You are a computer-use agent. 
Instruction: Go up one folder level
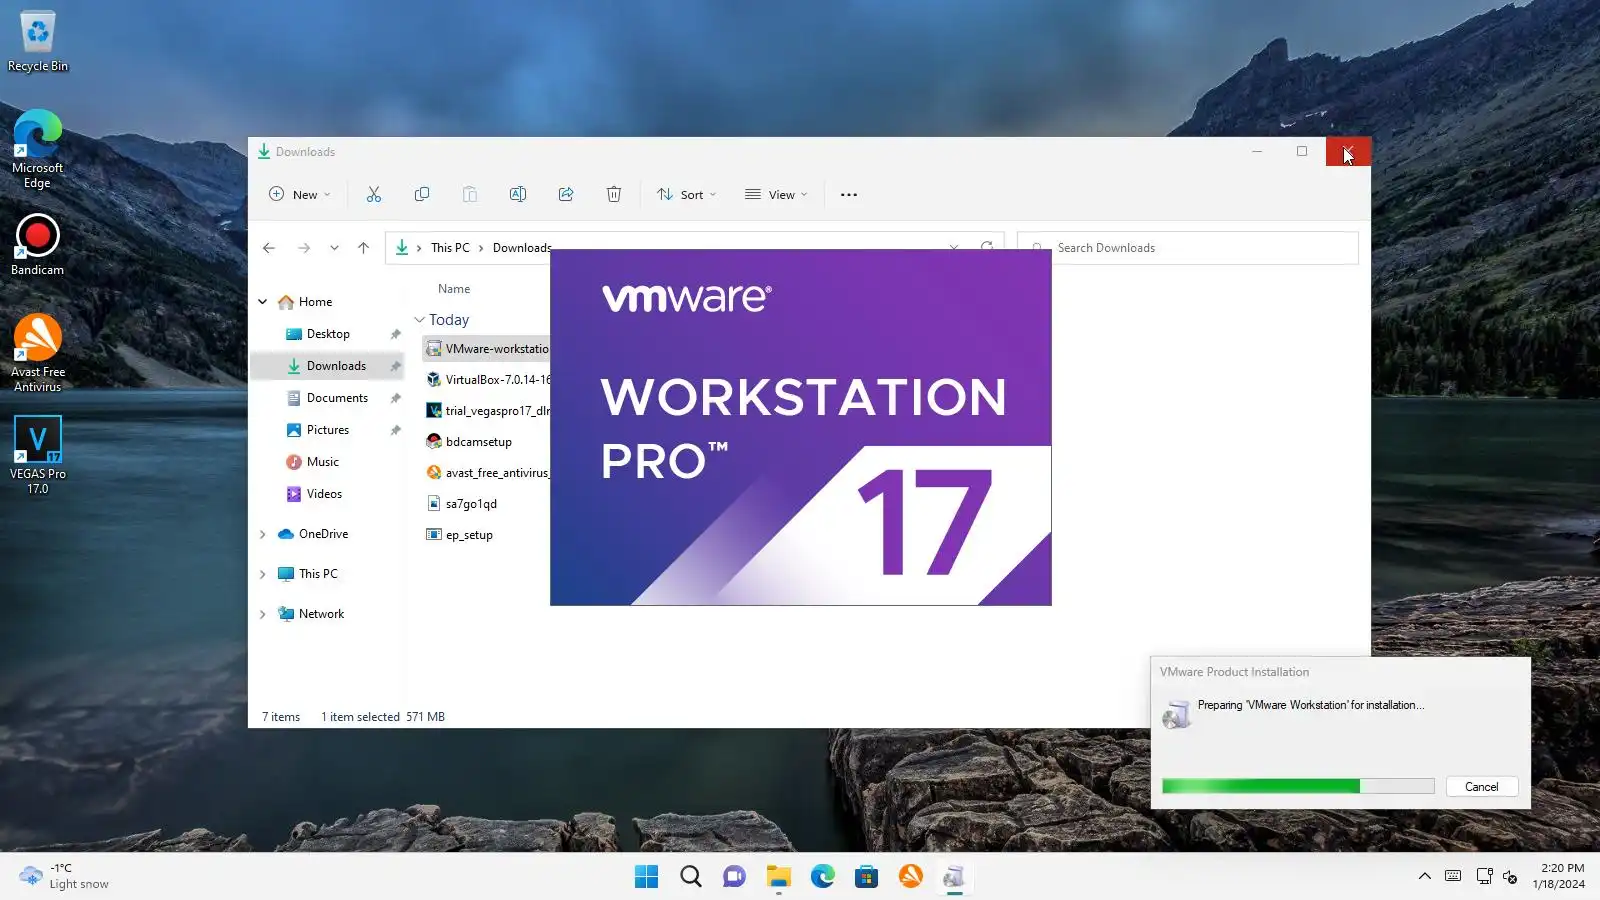pos(363,248)
